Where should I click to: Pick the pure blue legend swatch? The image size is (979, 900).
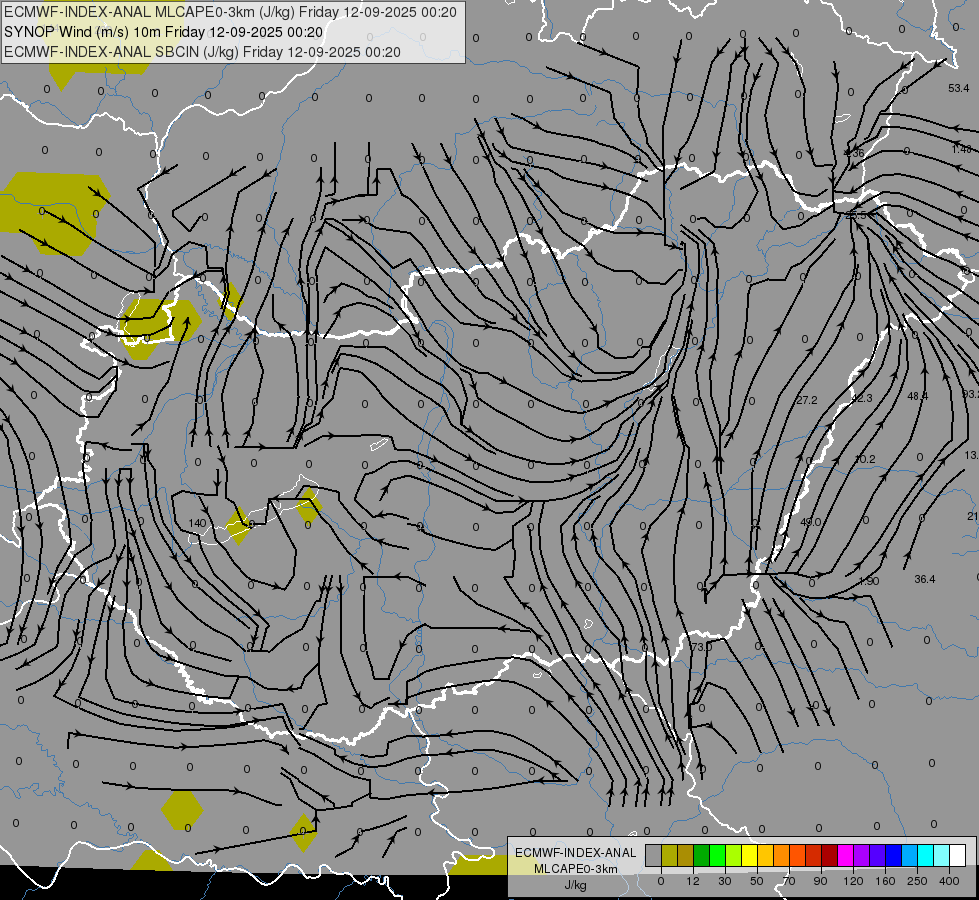click(x=893, y=855)
